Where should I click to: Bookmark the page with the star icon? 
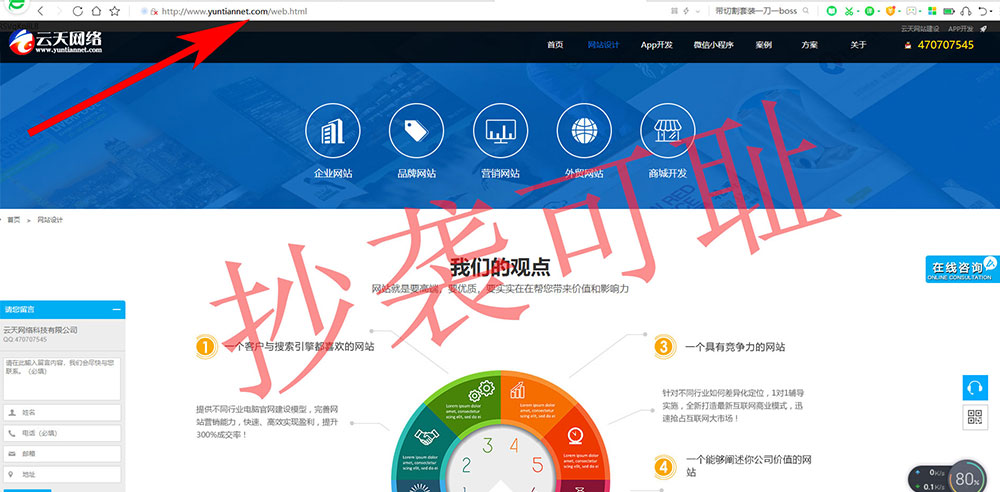pos(115,11)
